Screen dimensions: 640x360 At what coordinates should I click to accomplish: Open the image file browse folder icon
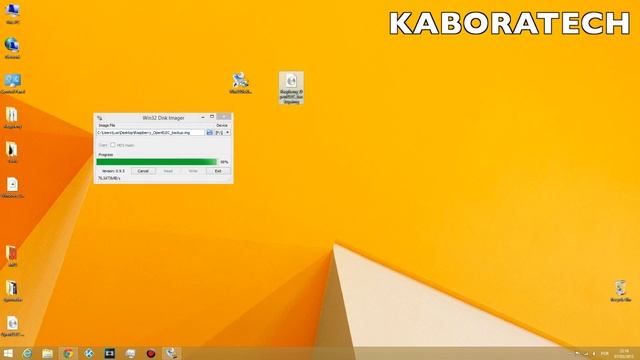pos(209,133)
